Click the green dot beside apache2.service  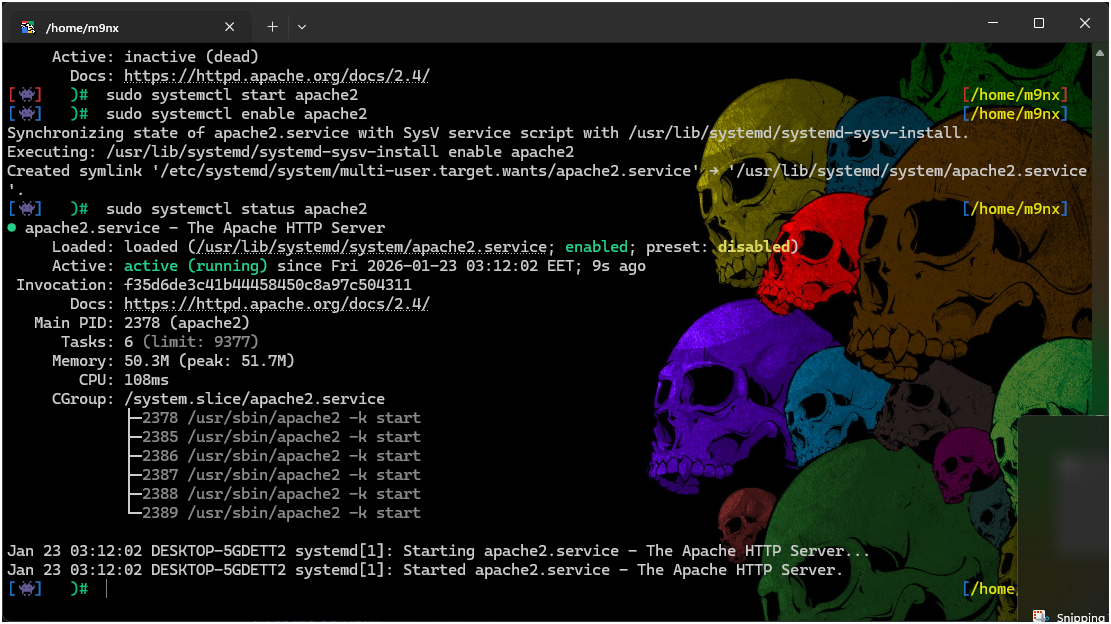pyautogui.click(x=11, y=227)
